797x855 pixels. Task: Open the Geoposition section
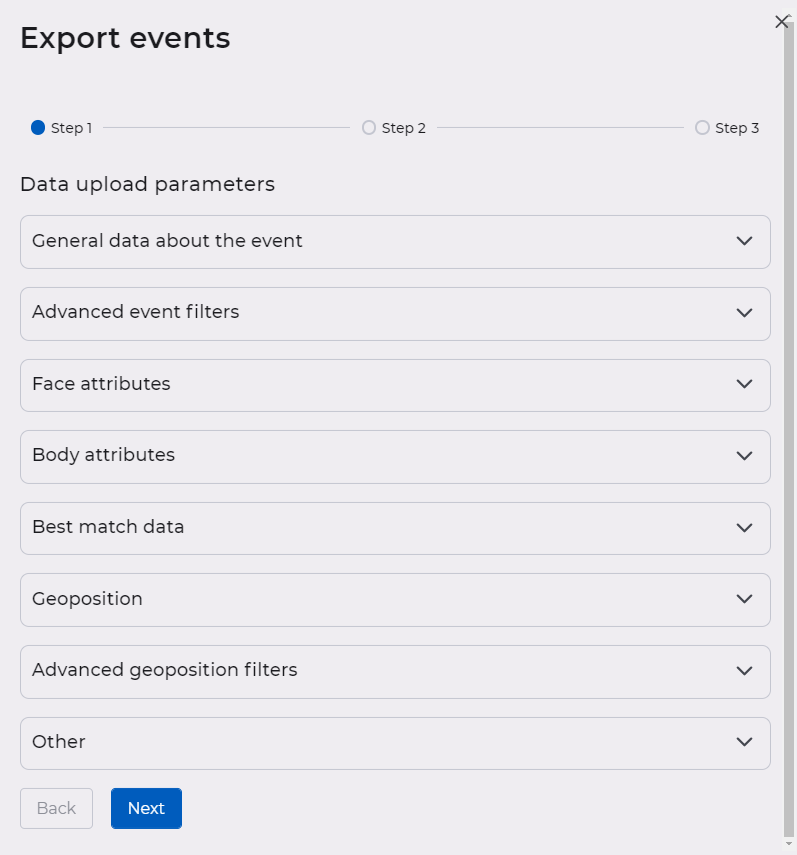tap(396, 599)
